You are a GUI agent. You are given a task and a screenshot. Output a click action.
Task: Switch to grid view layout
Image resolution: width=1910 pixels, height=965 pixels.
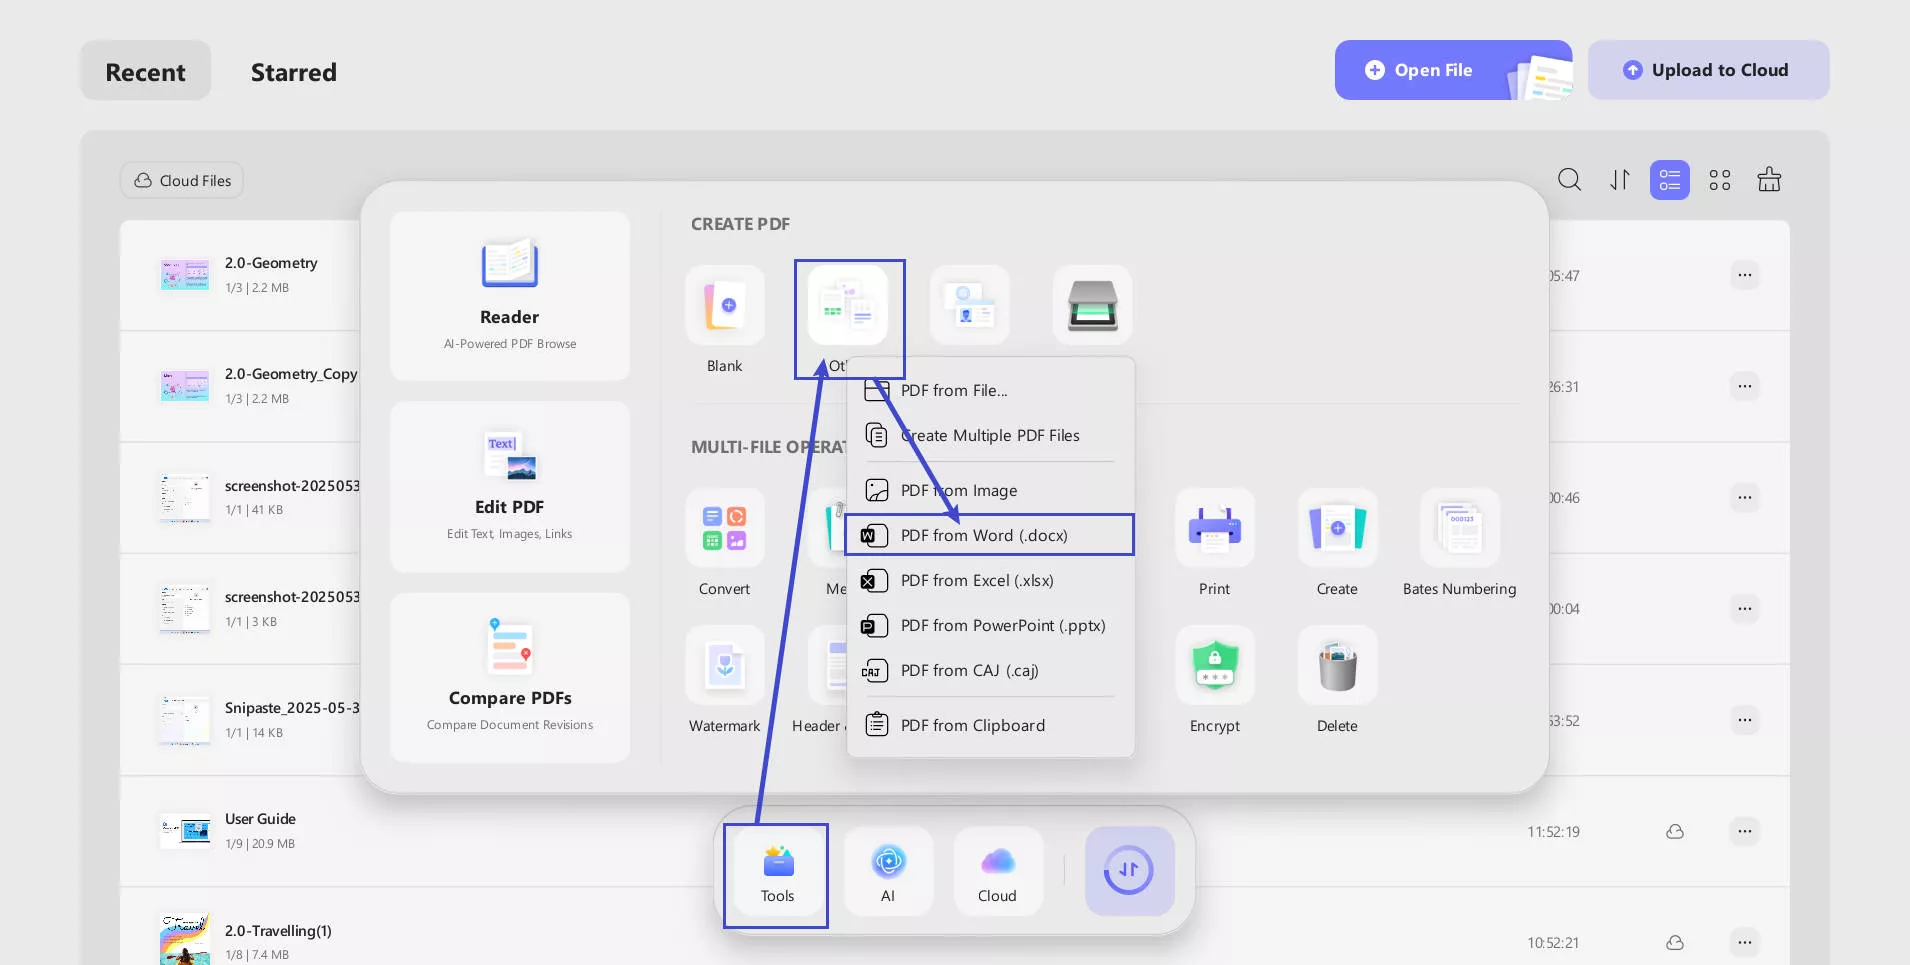click(1719, 180)
